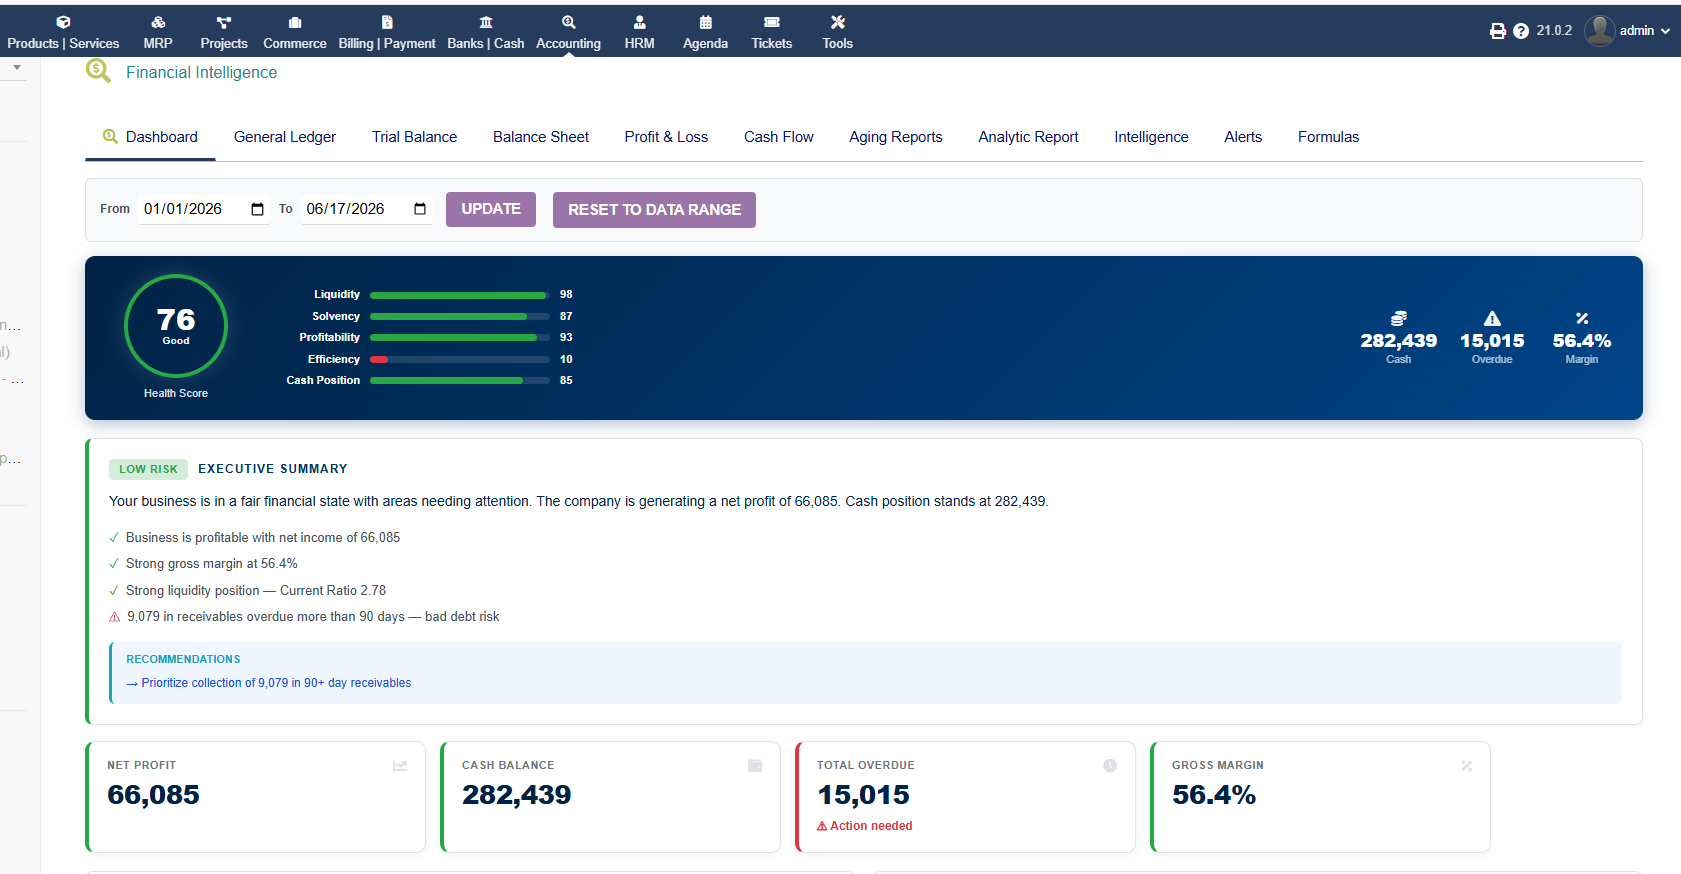
Task: Open the Banks | Cash module
Action: pos(486,32)
